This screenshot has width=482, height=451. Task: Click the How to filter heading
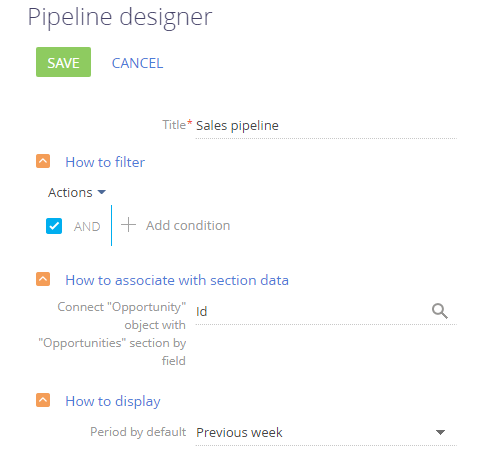click(x=105, y=162)
